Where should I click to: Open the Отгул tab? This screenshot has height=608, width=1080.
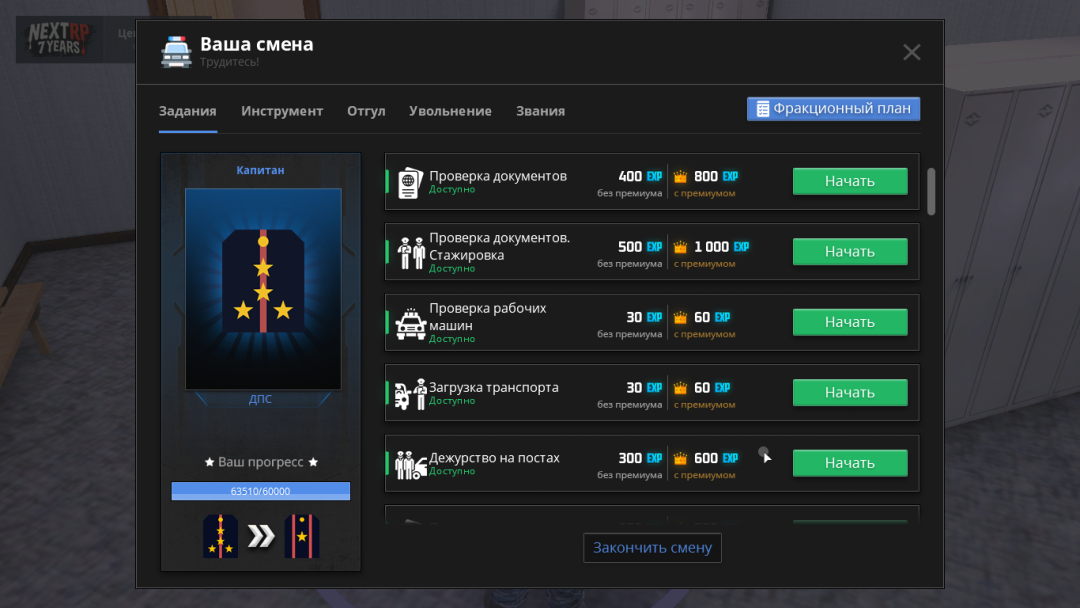point(366,111)
